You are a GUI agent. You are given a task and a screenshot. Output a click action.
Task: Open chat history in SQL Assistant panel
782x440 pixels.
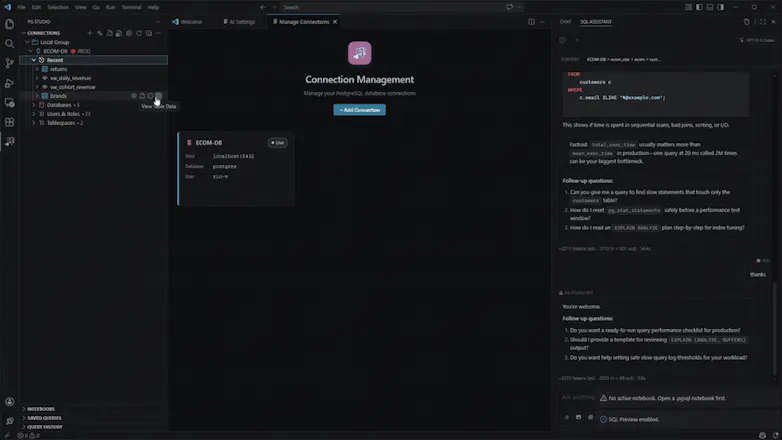[x=563, y=40]
